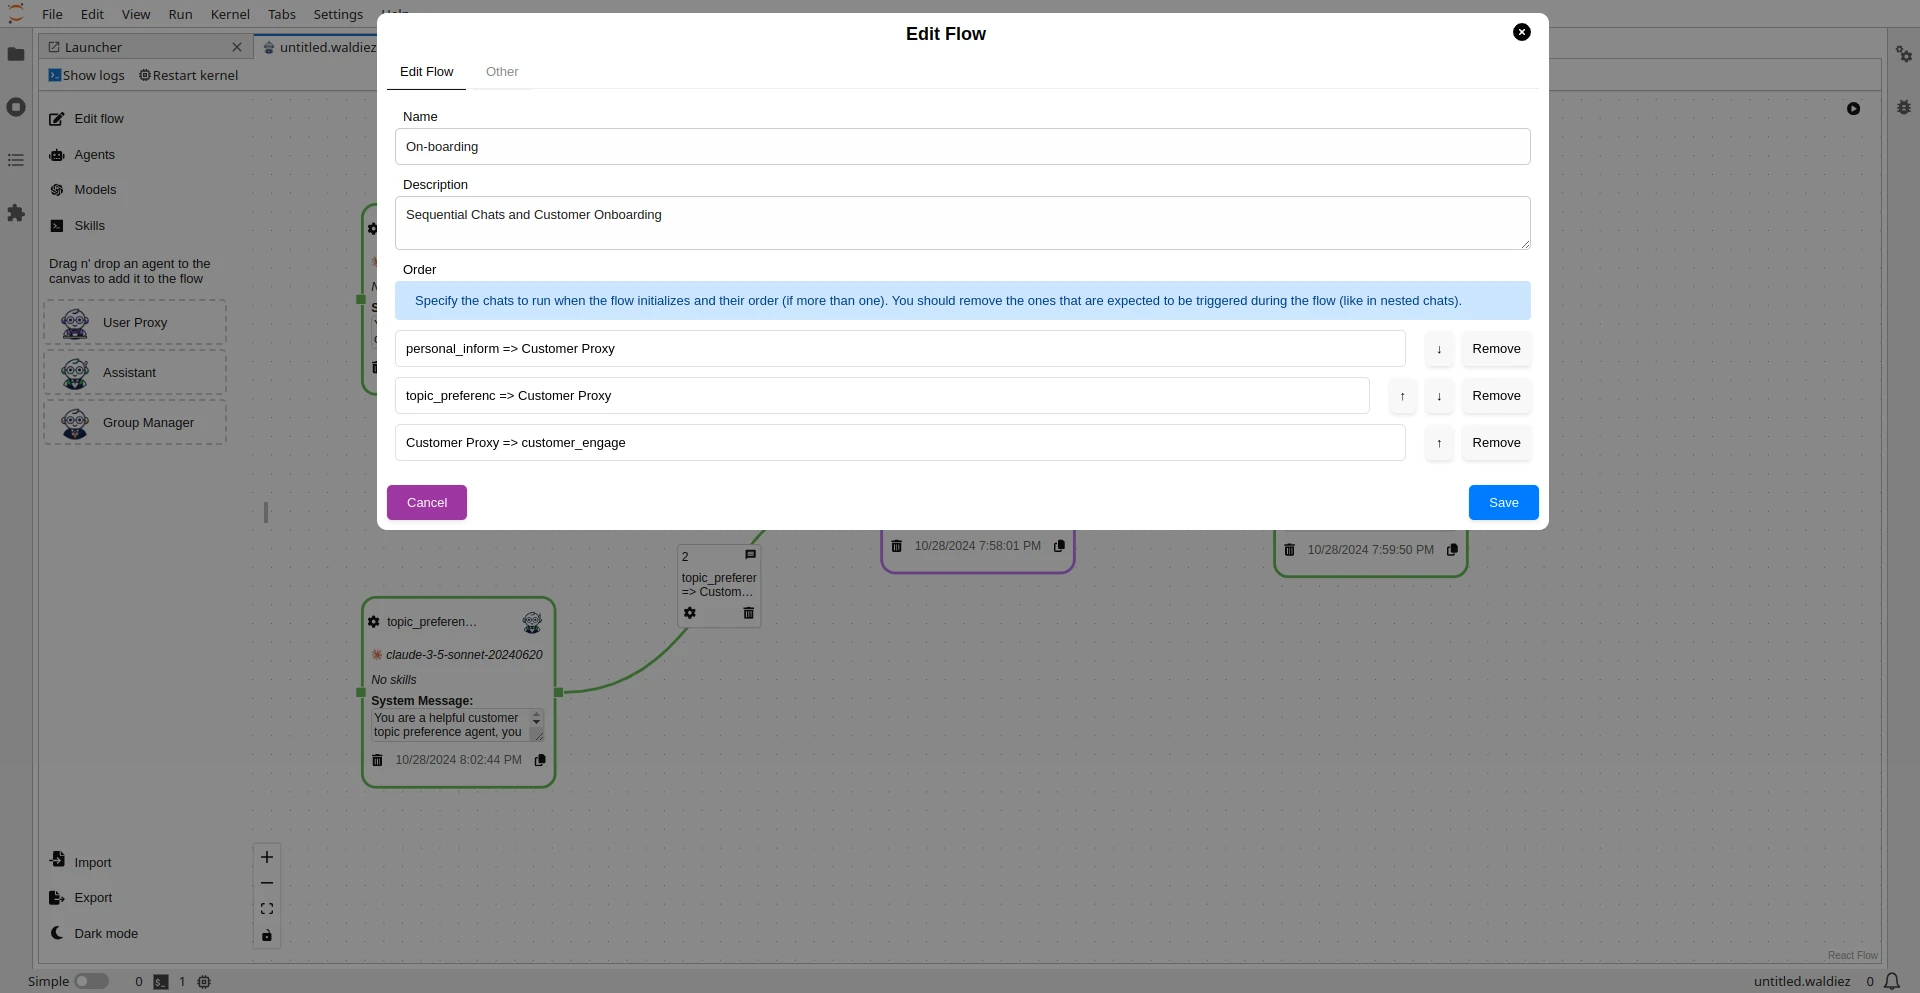Viewport: 1920px width, 993px height.
Task: Open the file browser sidebar panel
Action: pyautogui.click(x=16, y=54)
